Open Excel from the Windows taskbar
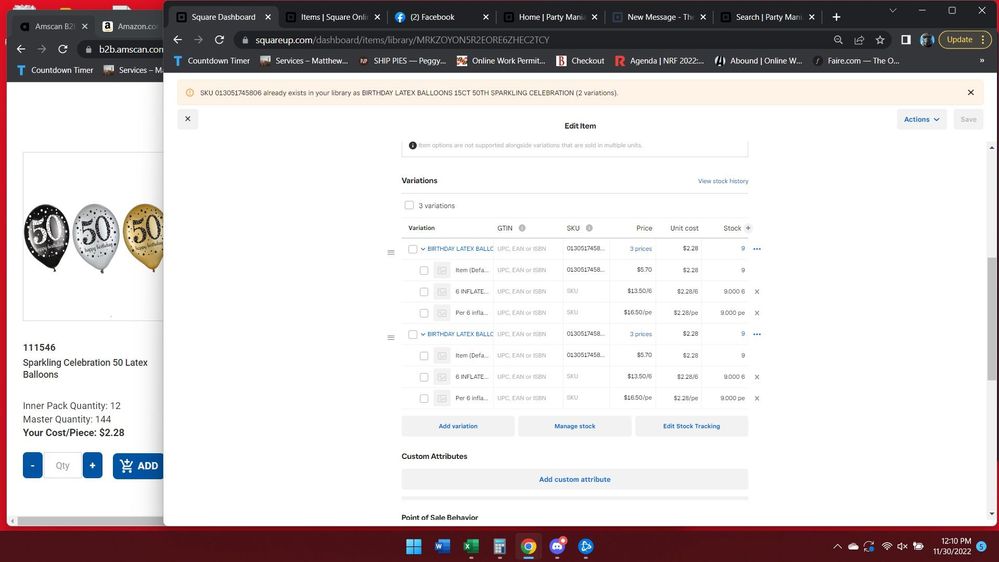The width and height of the screenshot is (999, 562). (x=471, y=546)
